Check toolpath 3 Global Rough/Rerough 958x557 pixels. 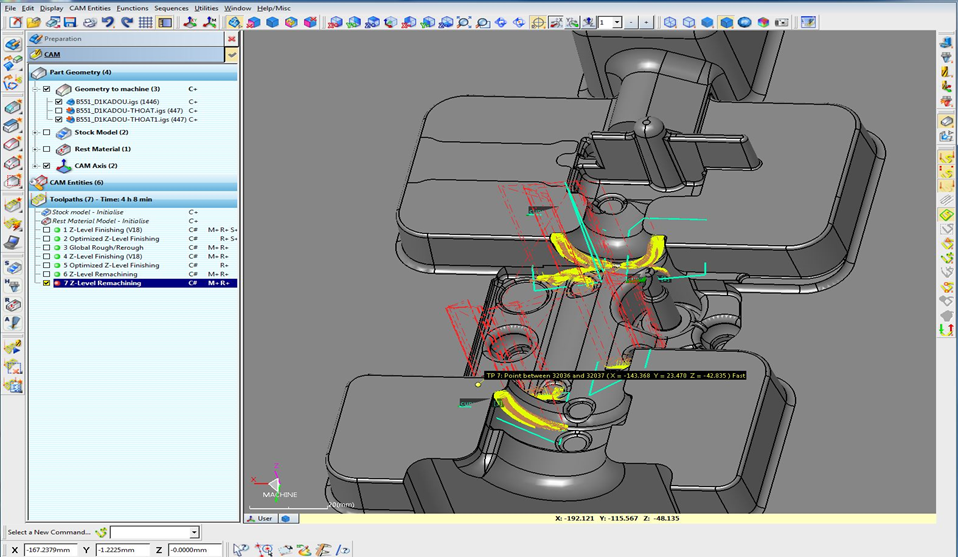click(46, 248)
